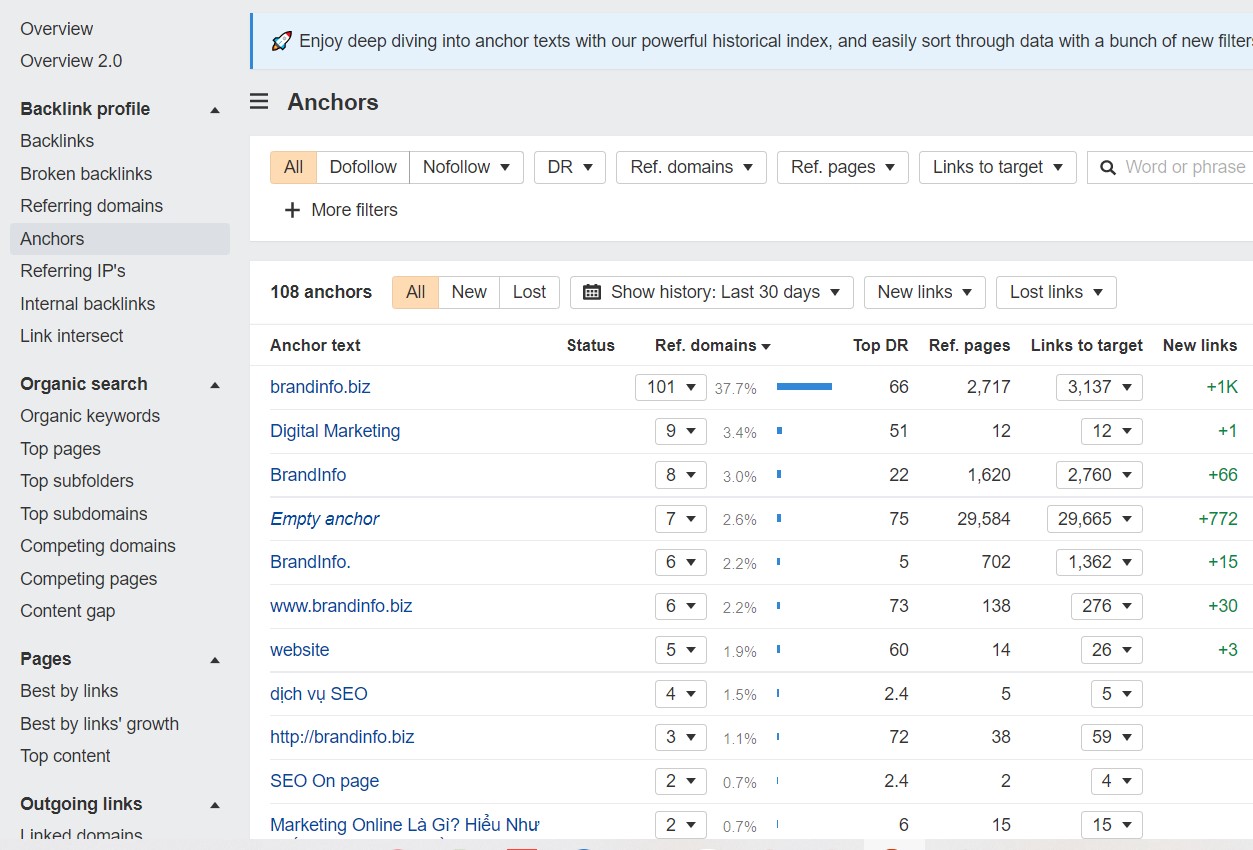The image size is (1253, 850).
Task: Open Referring IP's in the sidebar
Action: (73, 271)
